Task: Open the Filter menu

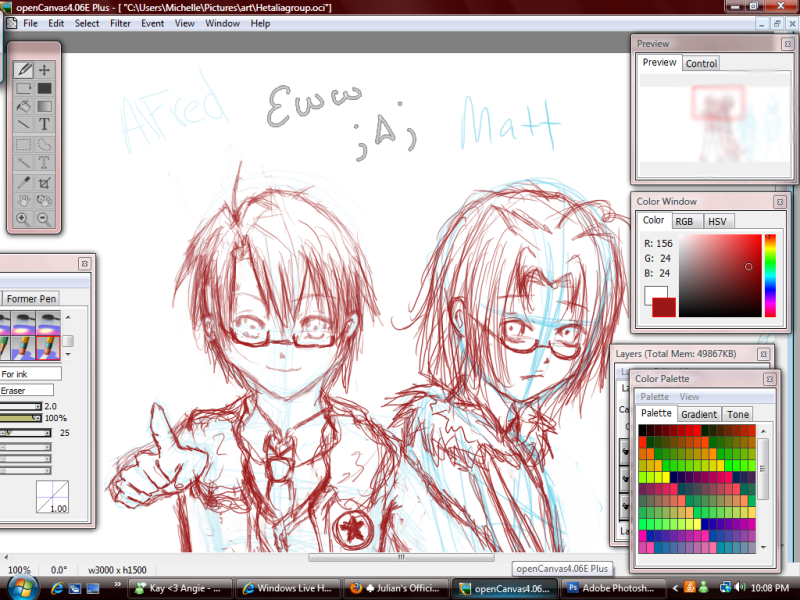Action: click(x=120, y=23)
